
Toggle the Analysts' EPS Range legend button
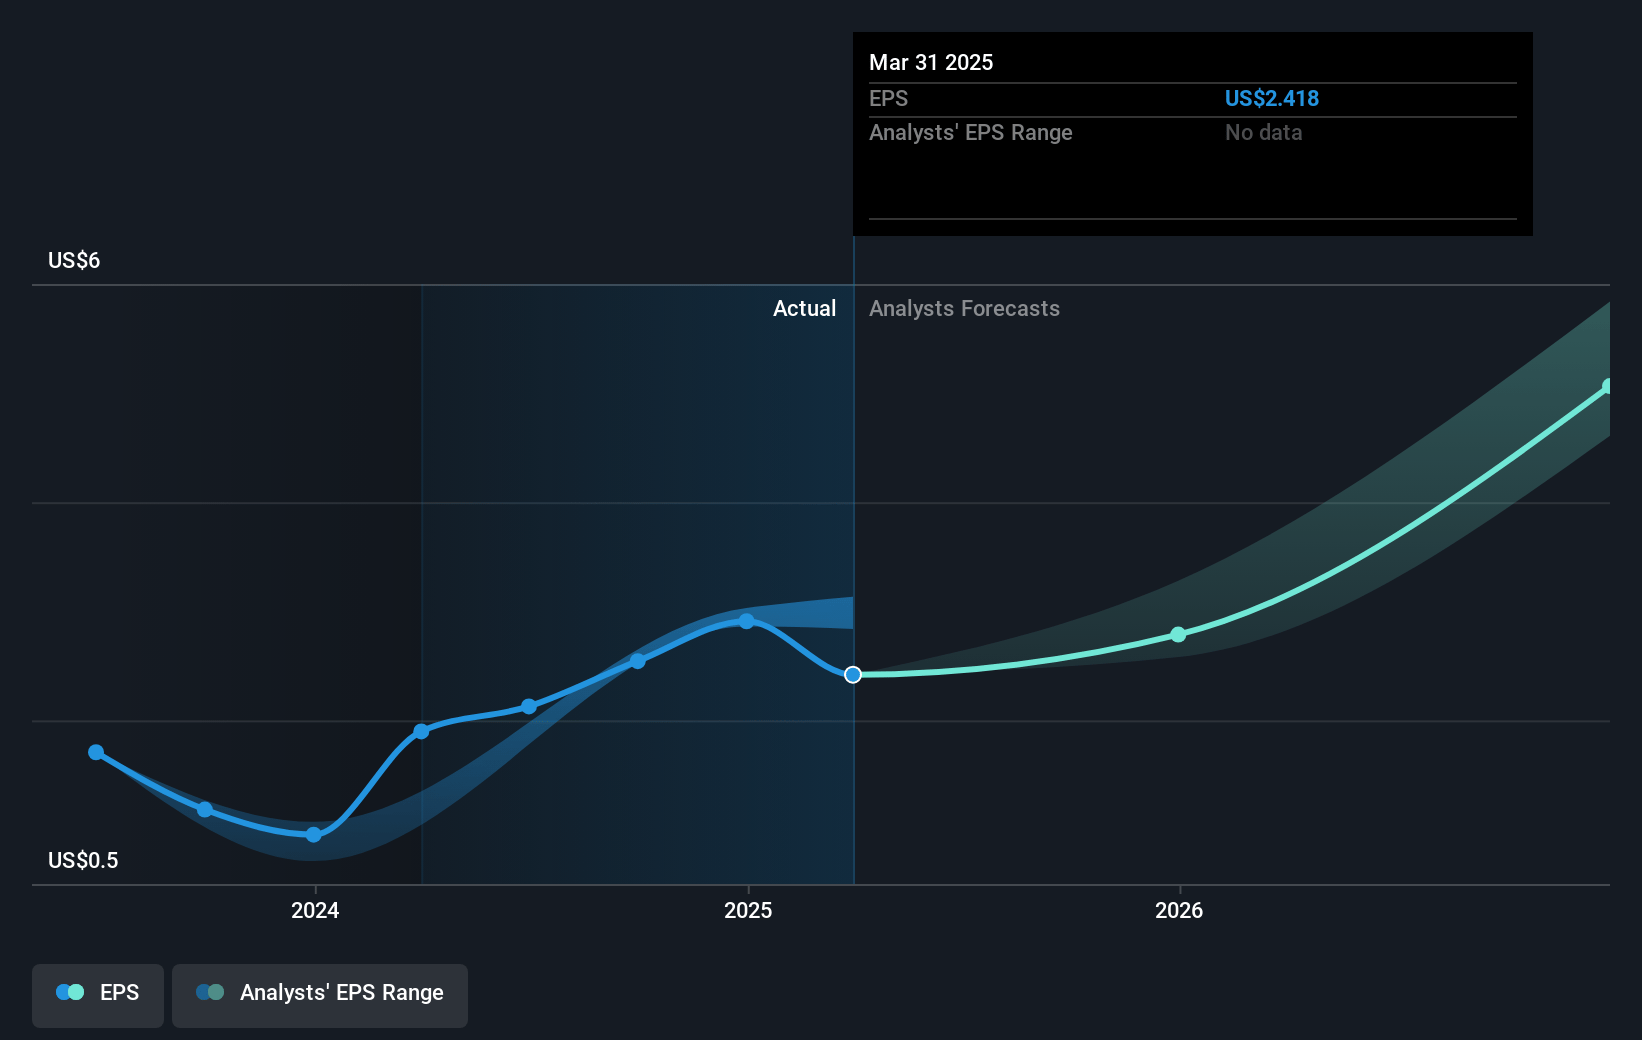click(x=320, y=995)
